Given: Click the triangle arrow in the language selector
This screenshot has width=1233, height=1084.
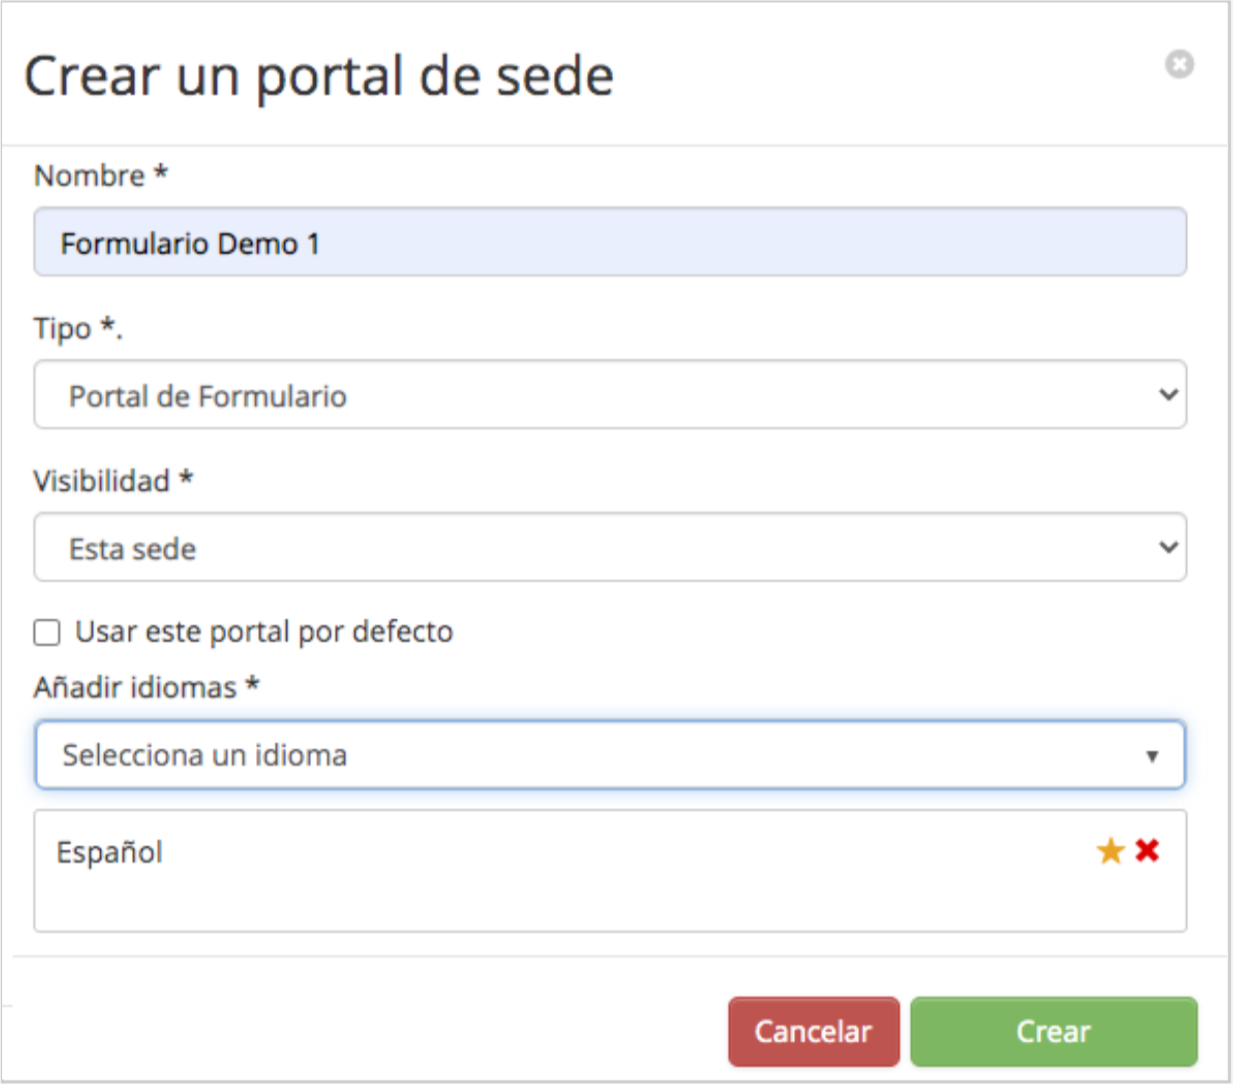Looking at the screenshot, I should [x=1152, y=756].
